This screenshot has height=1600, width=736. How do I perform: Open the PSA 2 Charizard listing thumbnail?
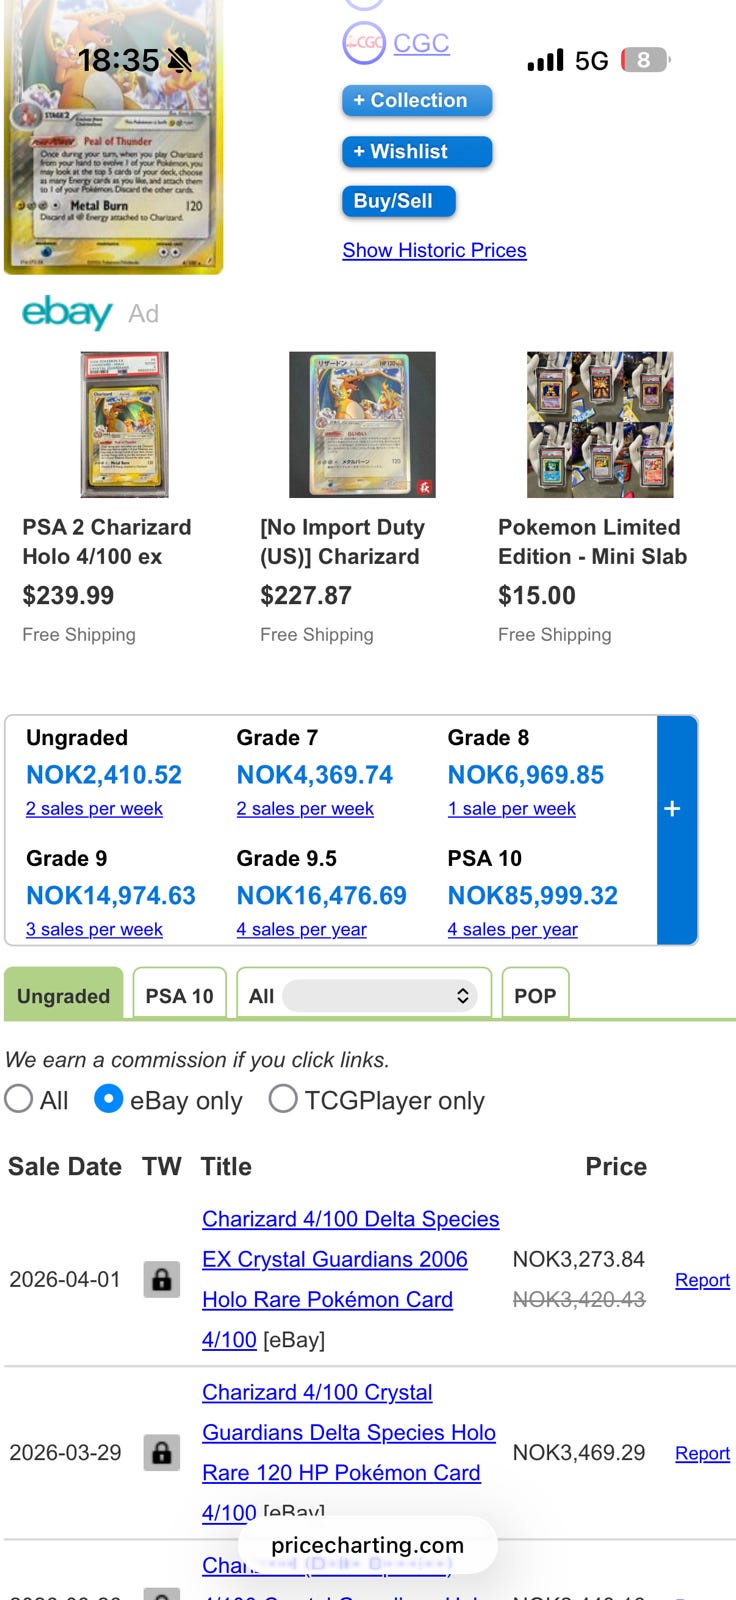pyautogui.click(x=124, y=424)
